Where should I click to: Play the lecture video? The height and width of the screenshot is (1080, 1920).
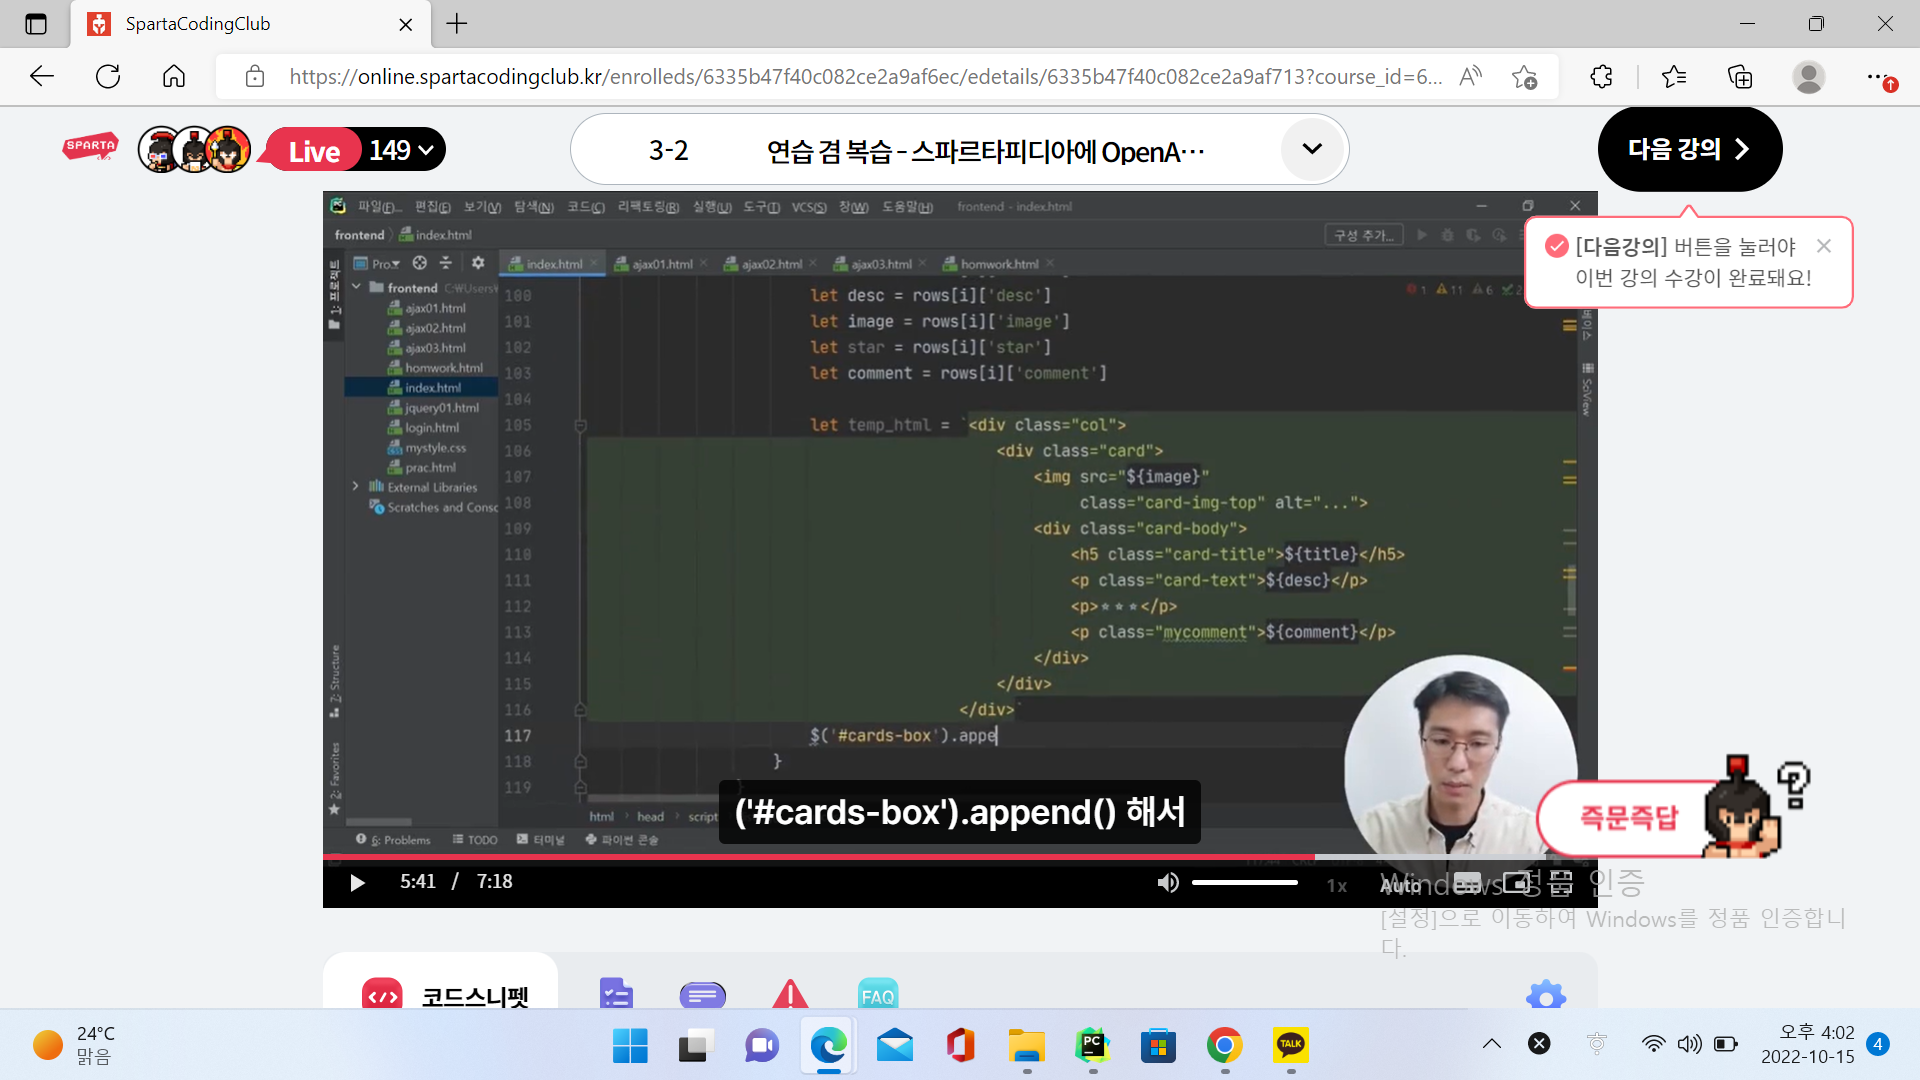(x=357, y=882)
